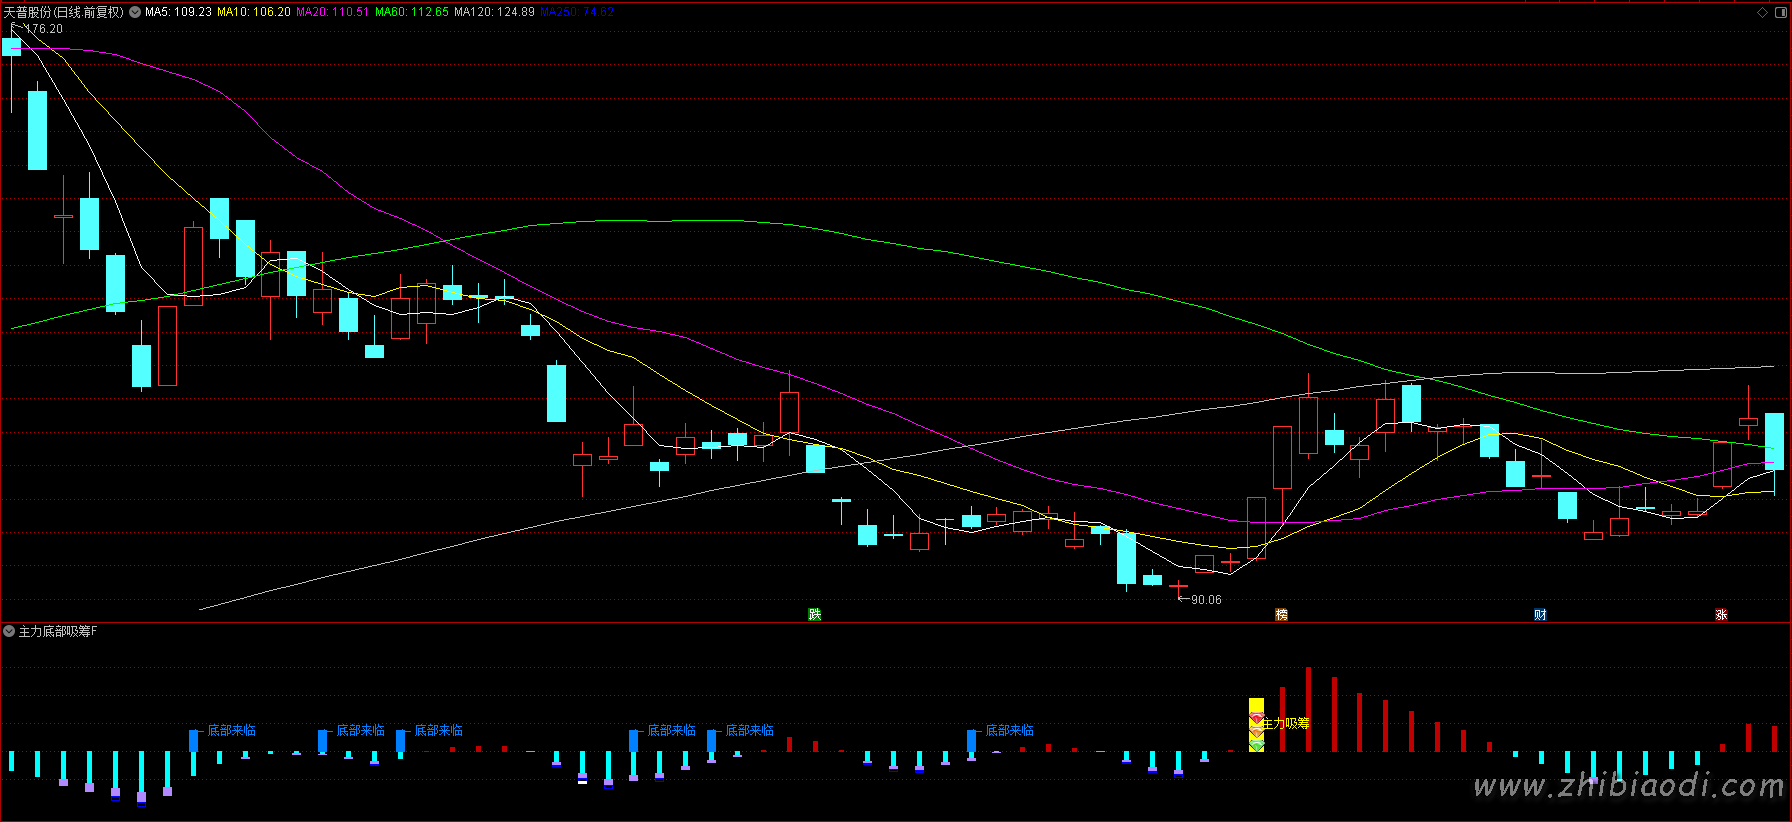Click the 176.20 high price label

click(44, 29)
